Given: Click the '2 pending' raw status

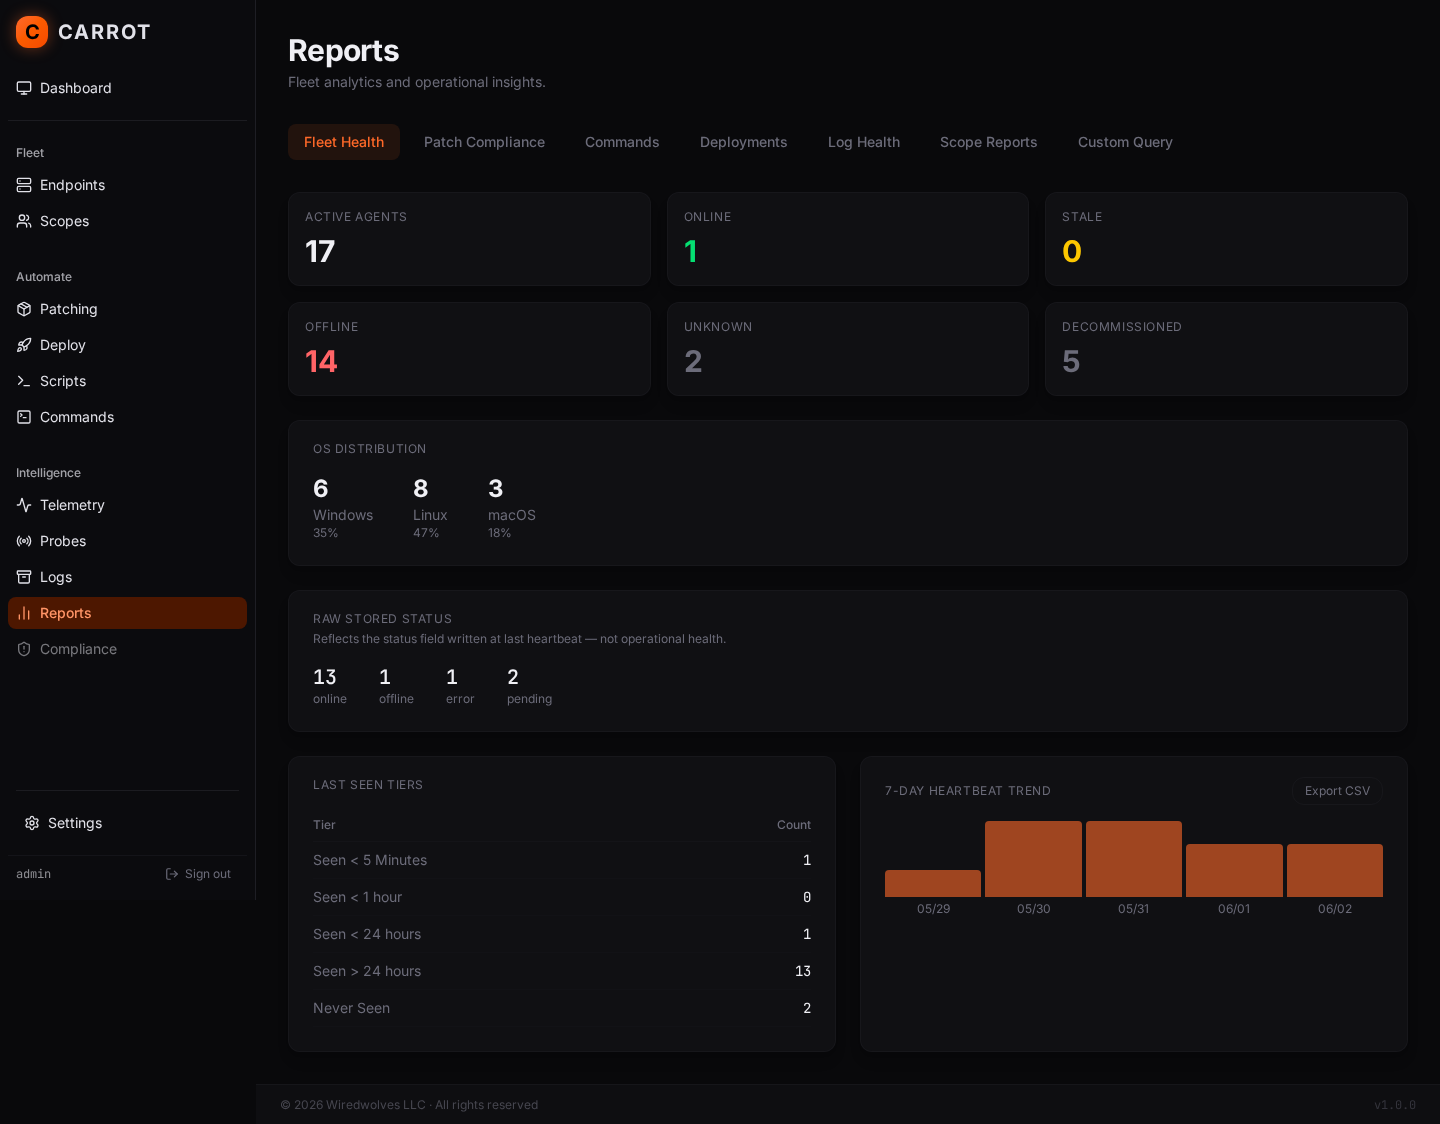Looking at the screenshot, I should (x=529, y=686).
